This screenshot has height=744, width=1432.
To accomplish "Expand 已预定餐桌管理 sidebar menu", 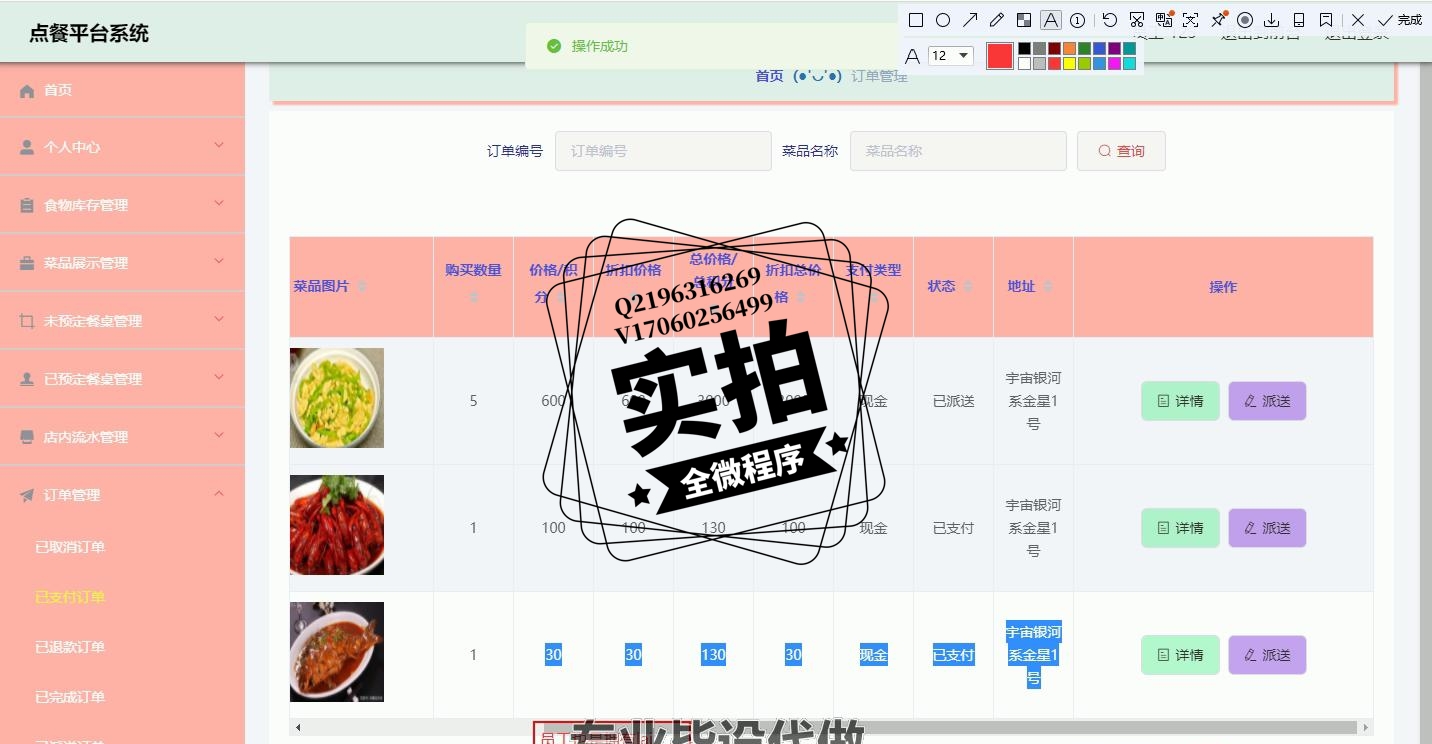I will click(122, 378).
